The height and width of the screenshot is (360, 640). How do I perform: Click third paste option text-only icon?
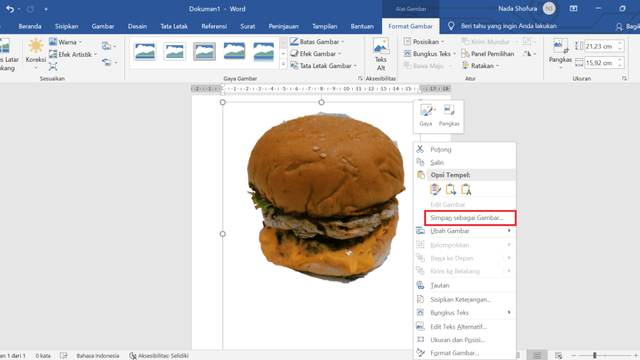click(x=466, y=189)
